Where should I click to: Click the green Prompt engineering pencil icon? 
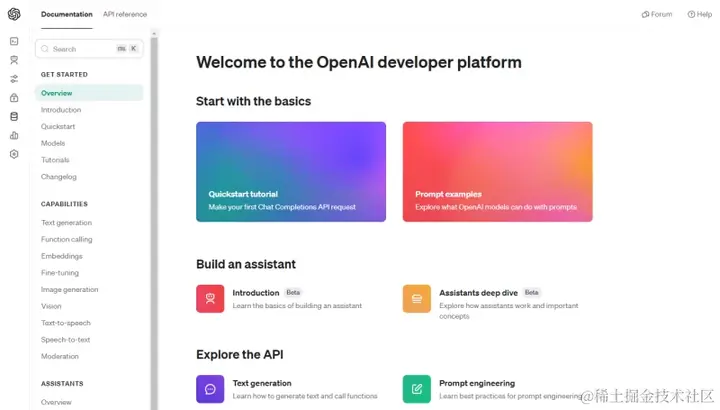click(417, 389)
